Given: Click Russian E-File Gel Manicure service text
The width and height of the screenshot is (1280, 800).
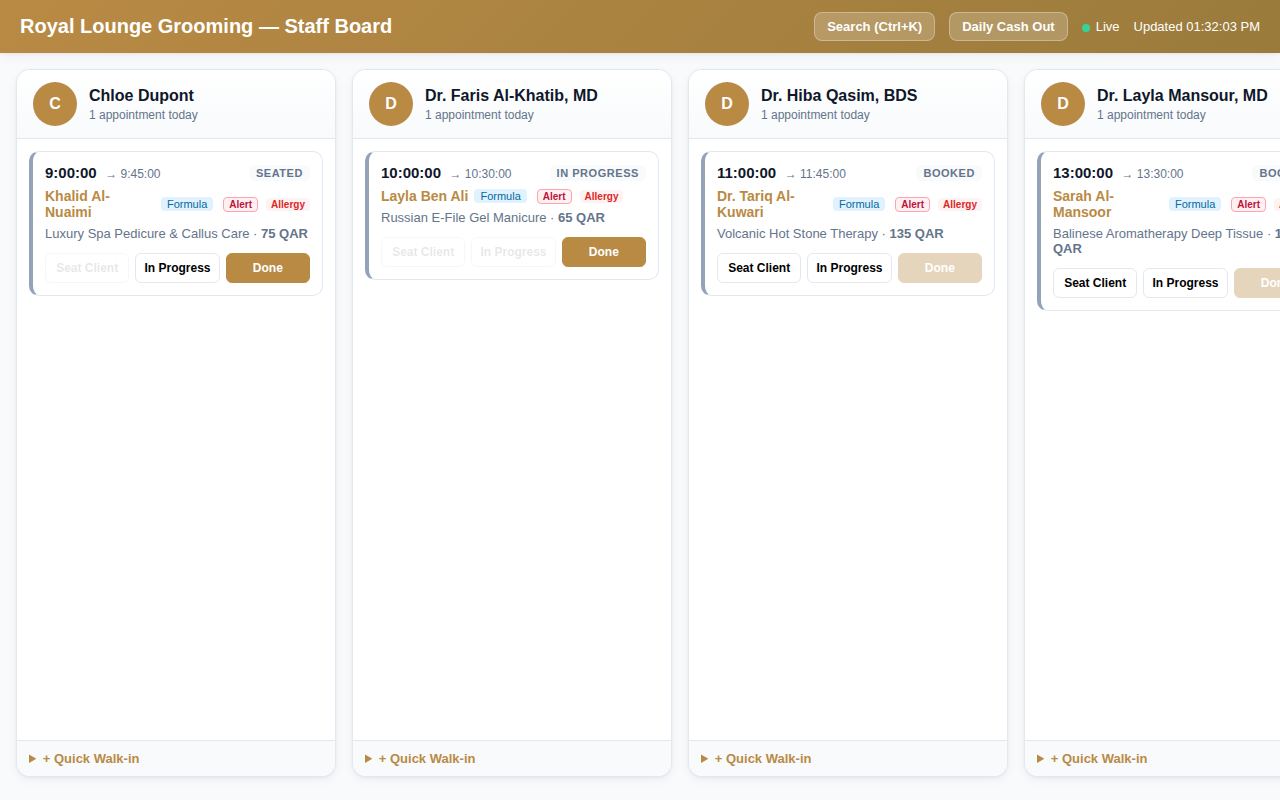Looking at the screenshot, I should click(464, 218).
